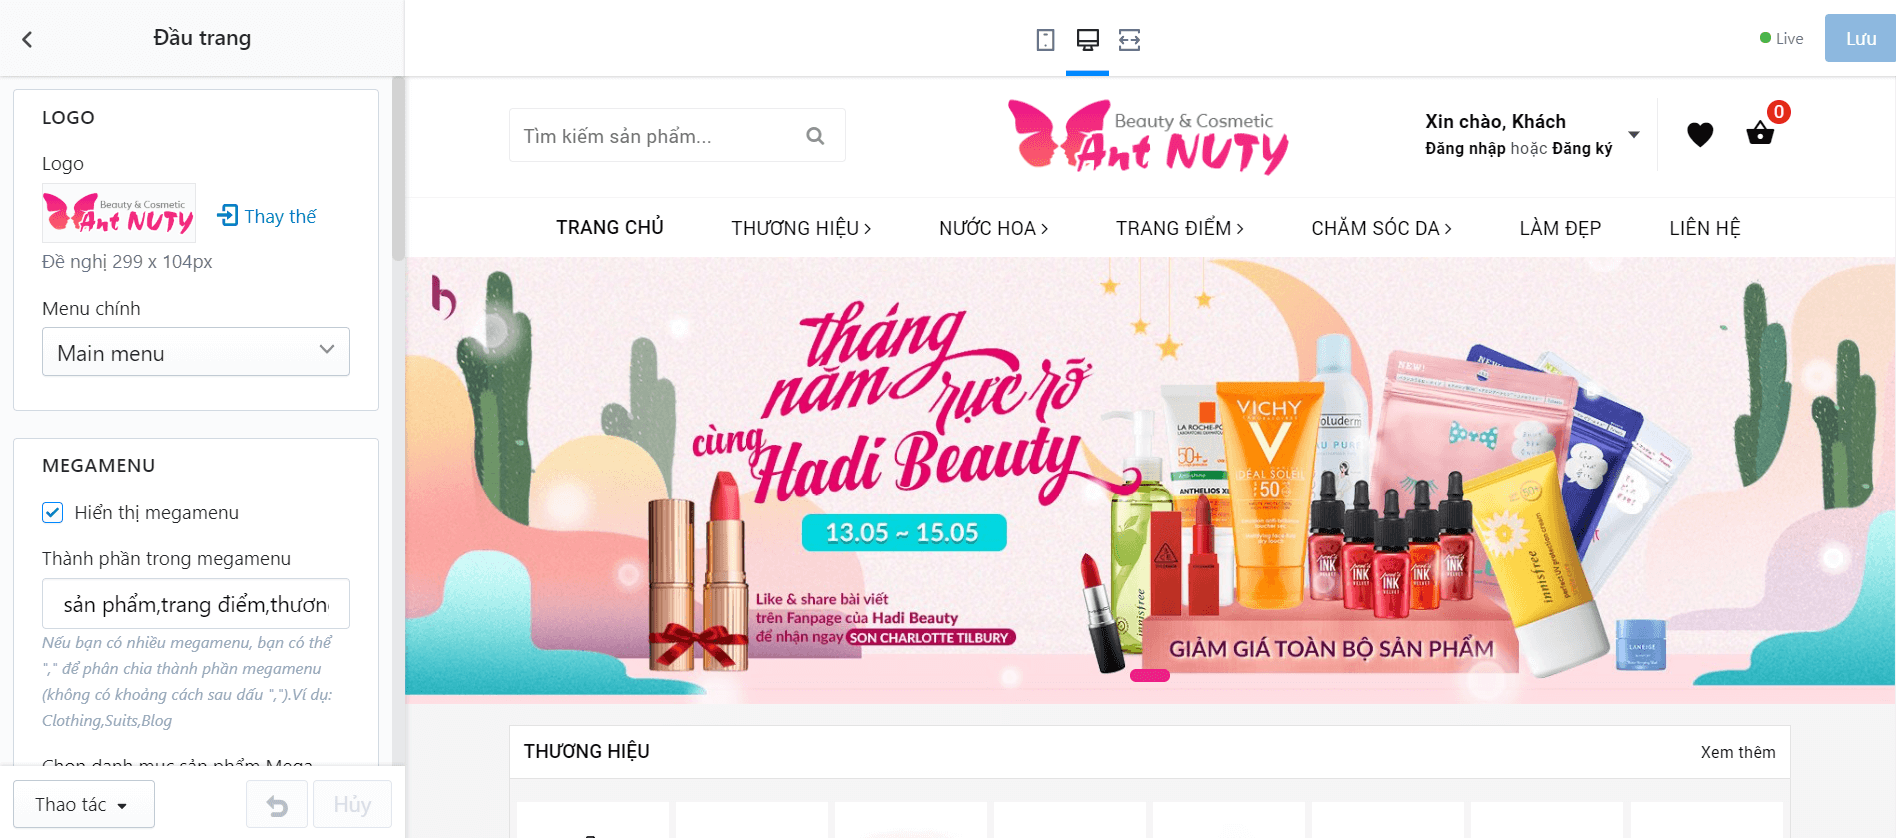Open the Main menu dropdown
1896x838 pixels.
(196, 352)
